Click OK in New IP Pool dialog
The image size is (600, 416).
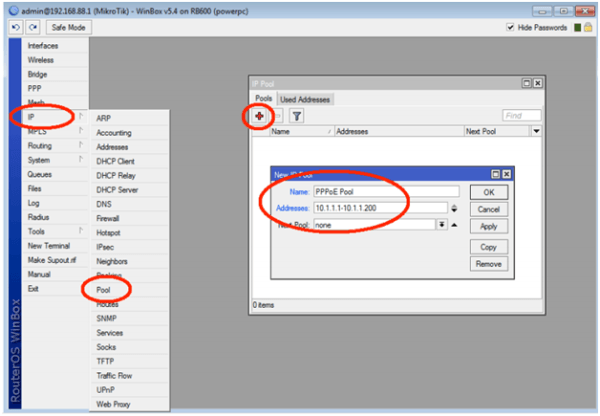tap(489, 192)
